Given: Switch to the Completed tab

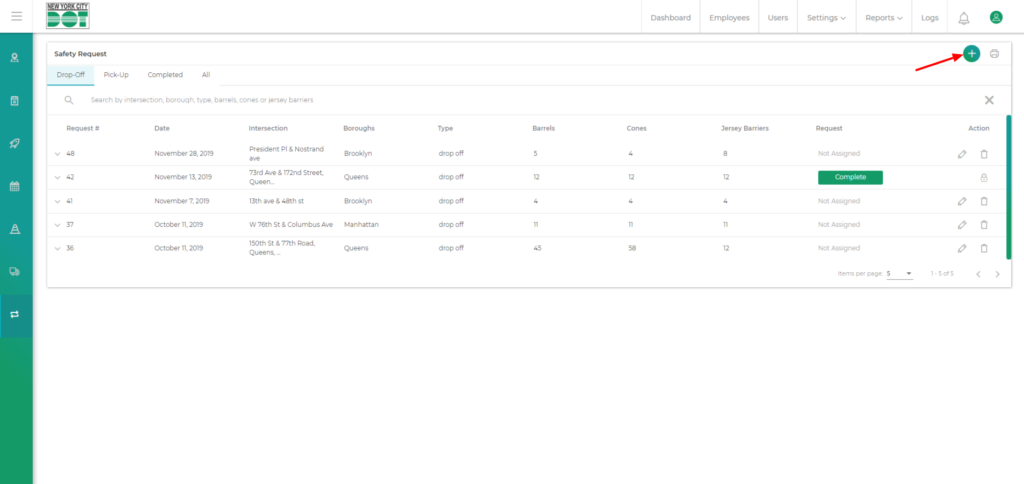Looking at the screenshot, I should (x=165, y=75).
